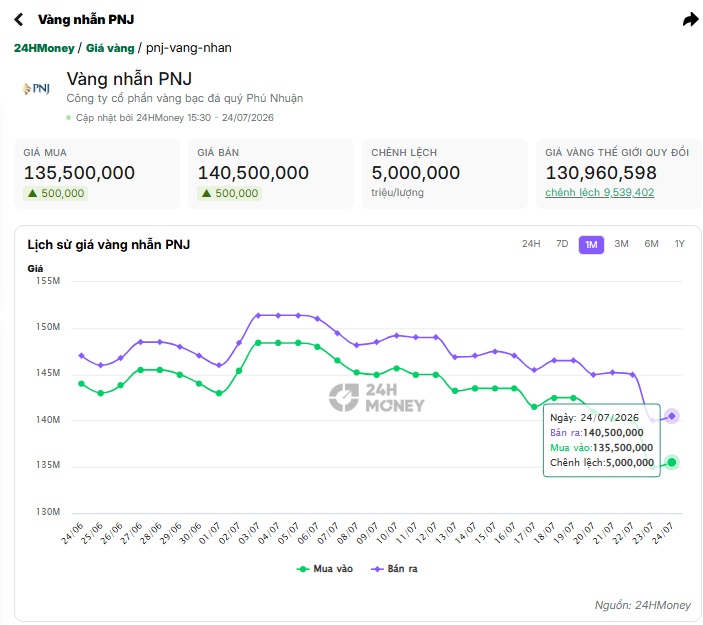Click the green up-triangle under Giá mua
The width and height of the screenshot is (703, 625).
(x=32, y=193)
